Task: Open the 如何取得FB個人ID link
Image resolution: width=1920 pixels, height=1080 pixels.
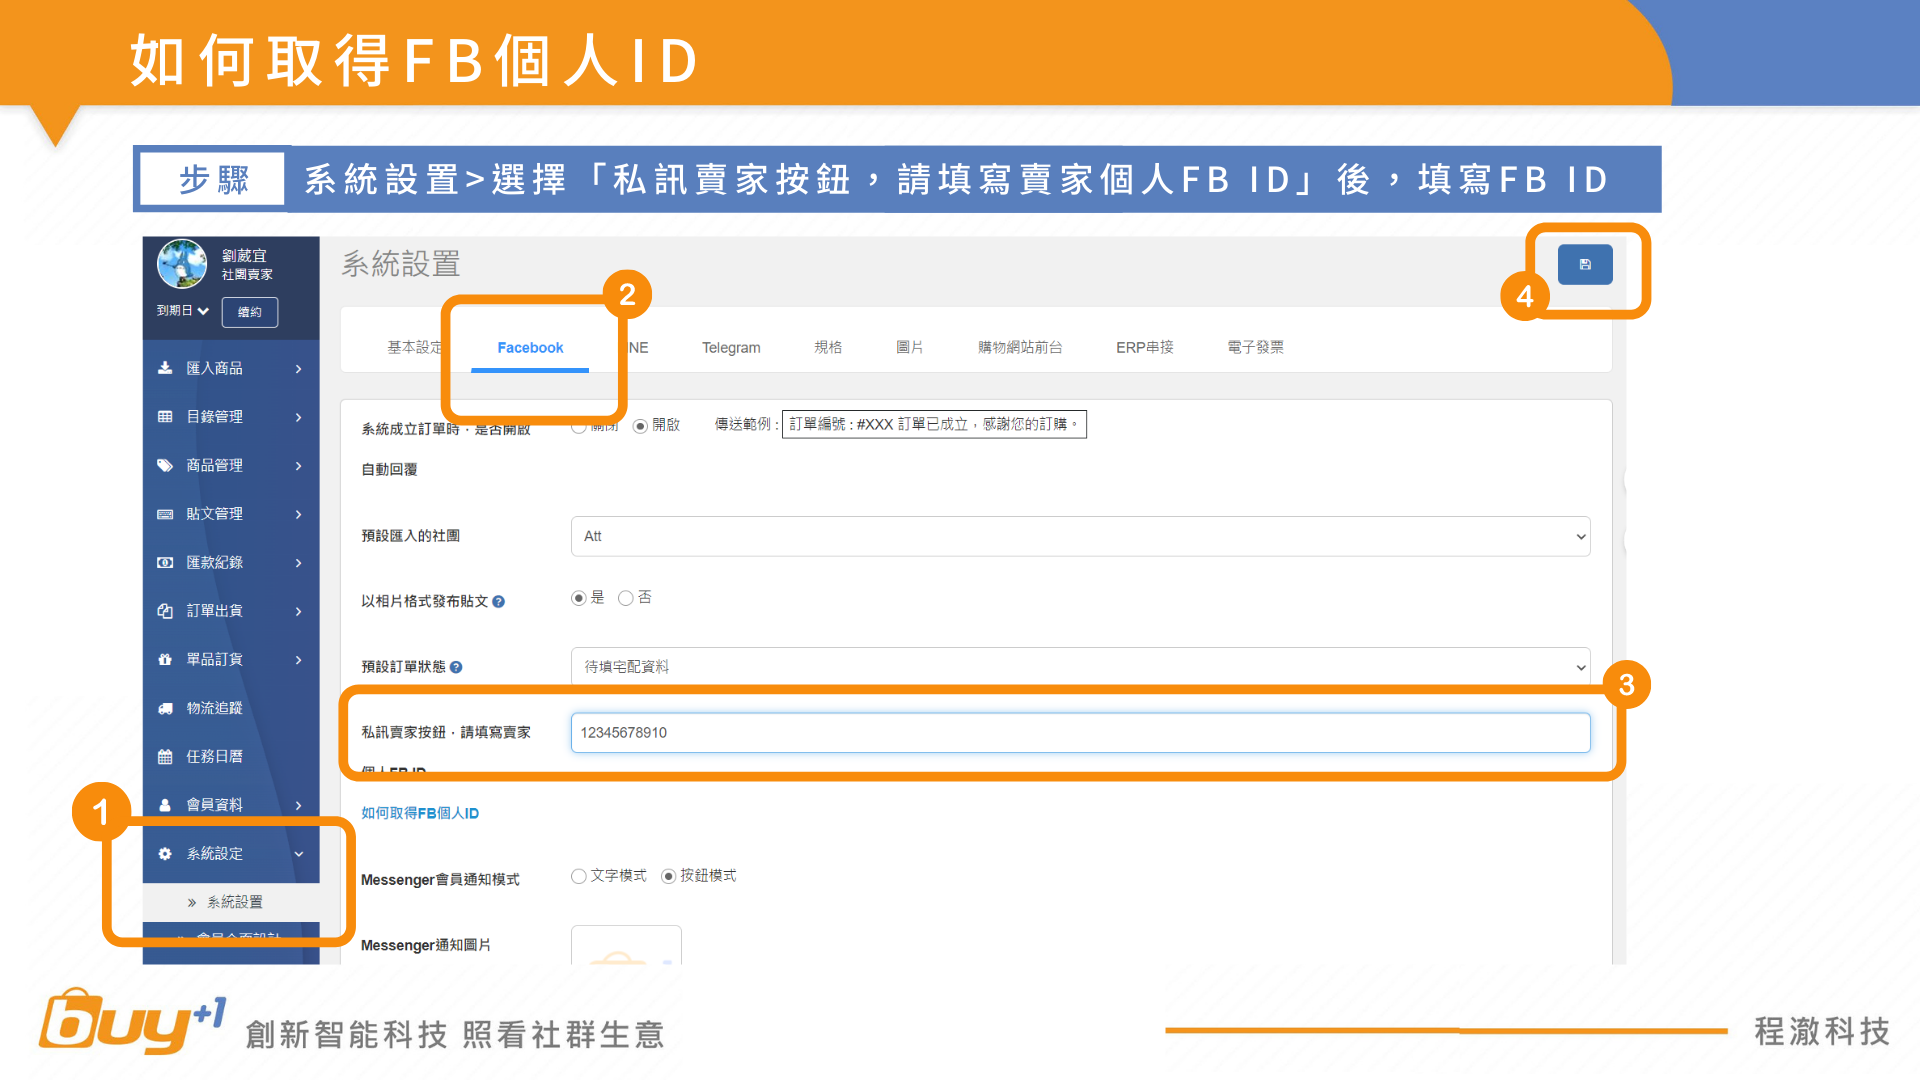Action: coord(420,813)
